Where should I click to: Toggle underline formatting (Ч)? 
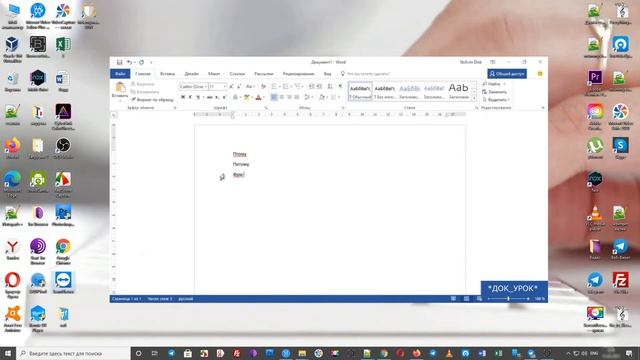pos(198,97)
